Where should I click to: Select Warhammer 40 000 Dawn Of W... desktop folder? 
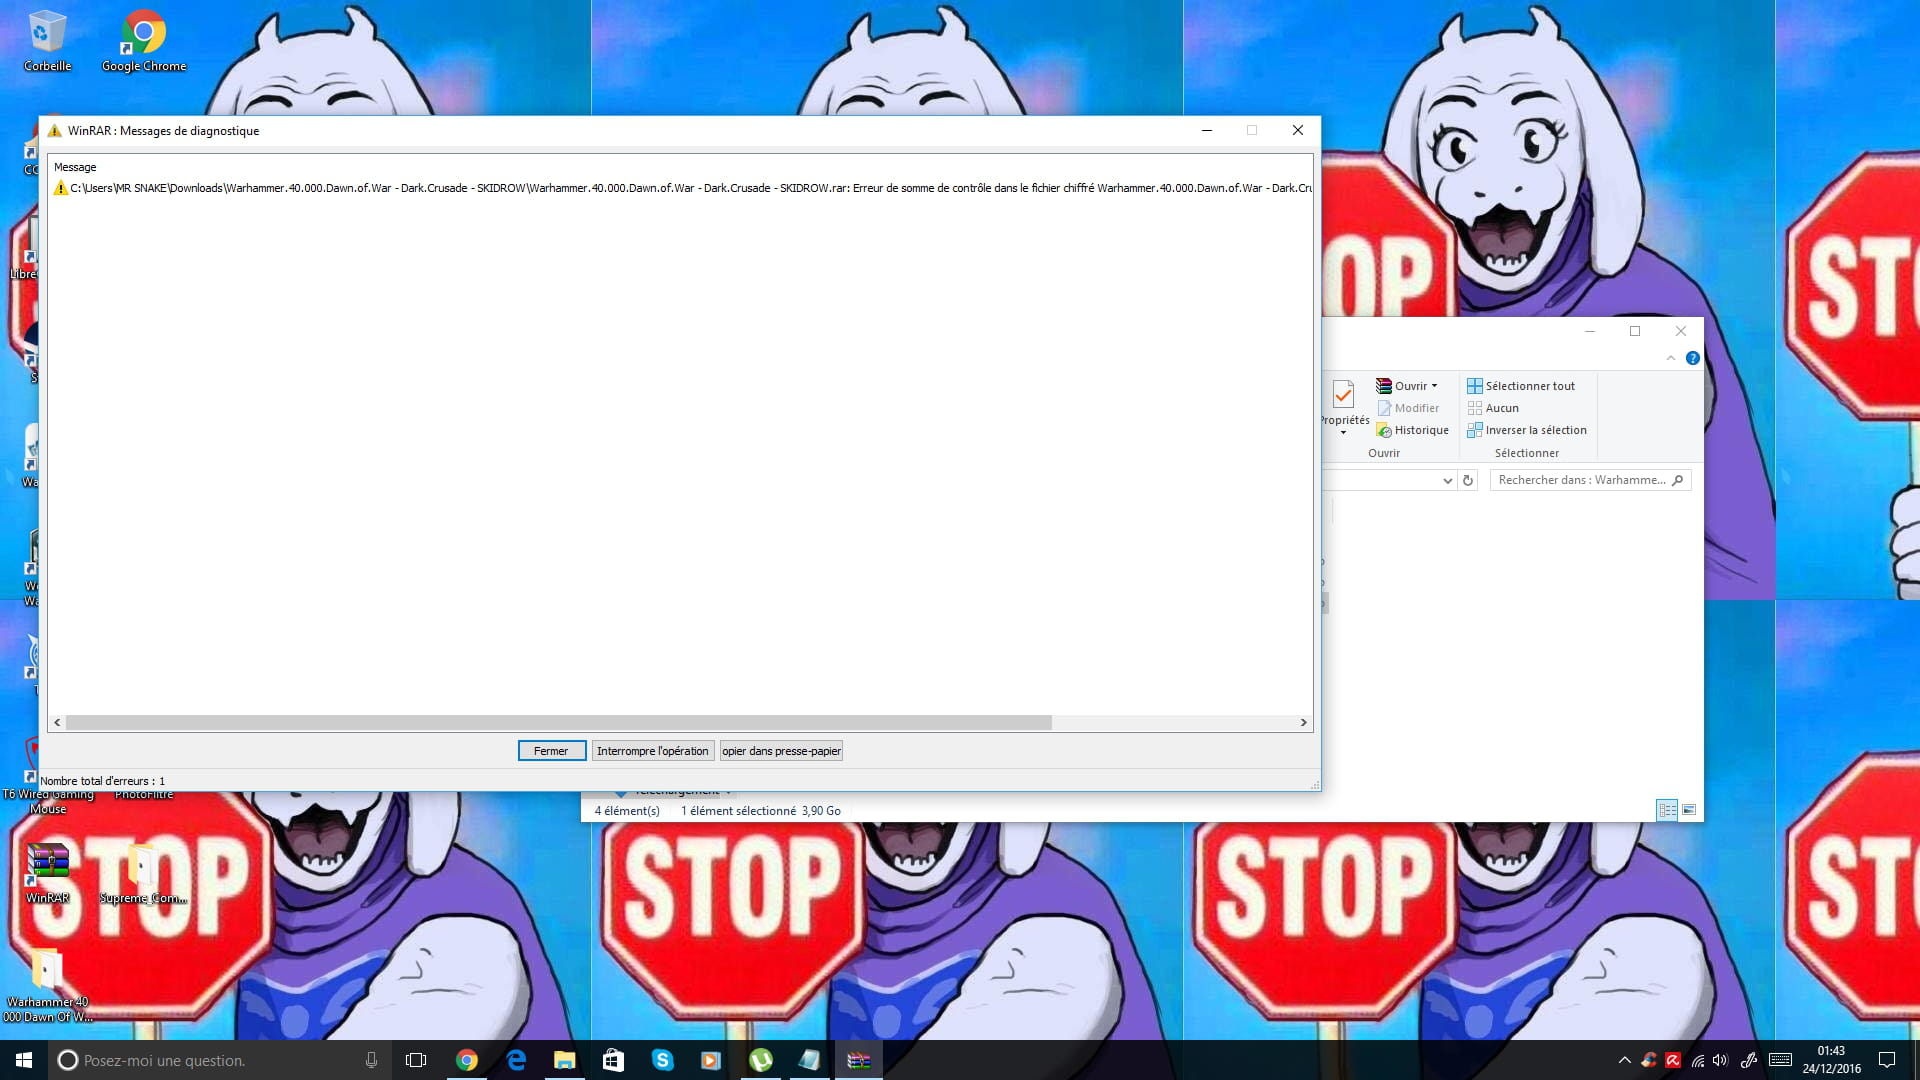pos(47,985)
